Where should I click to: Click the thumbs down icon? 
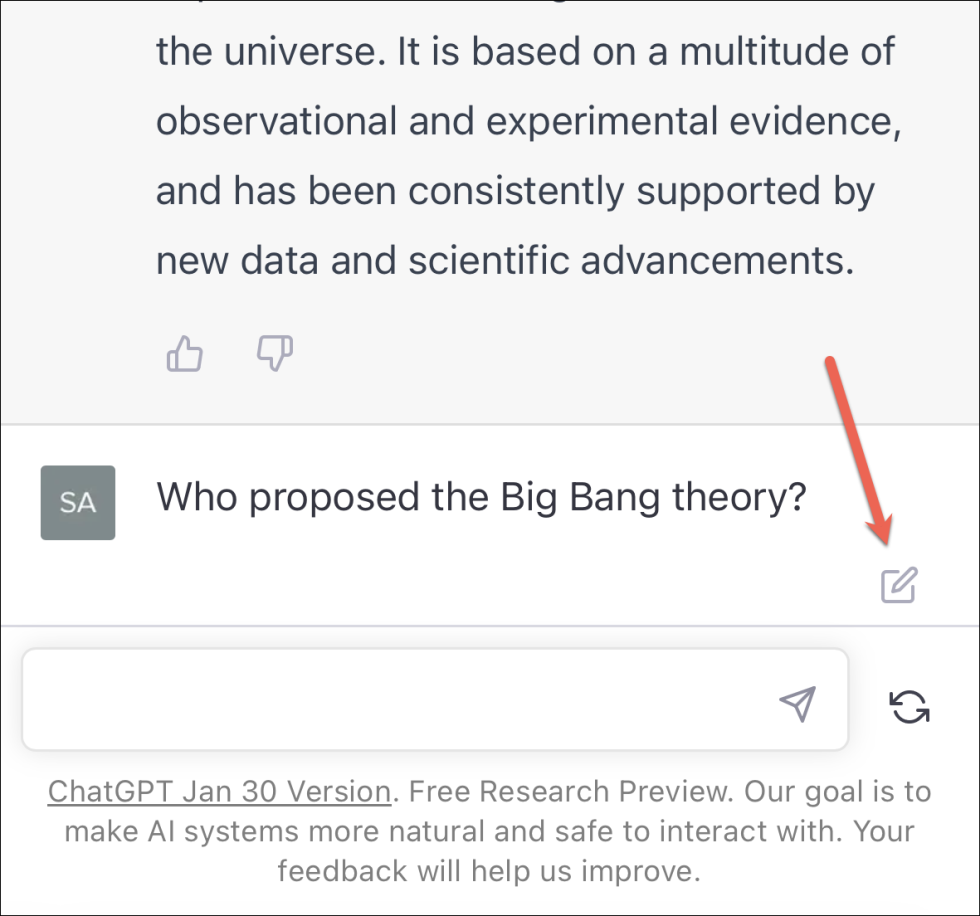pyautogui.click(x=275, y=353)
